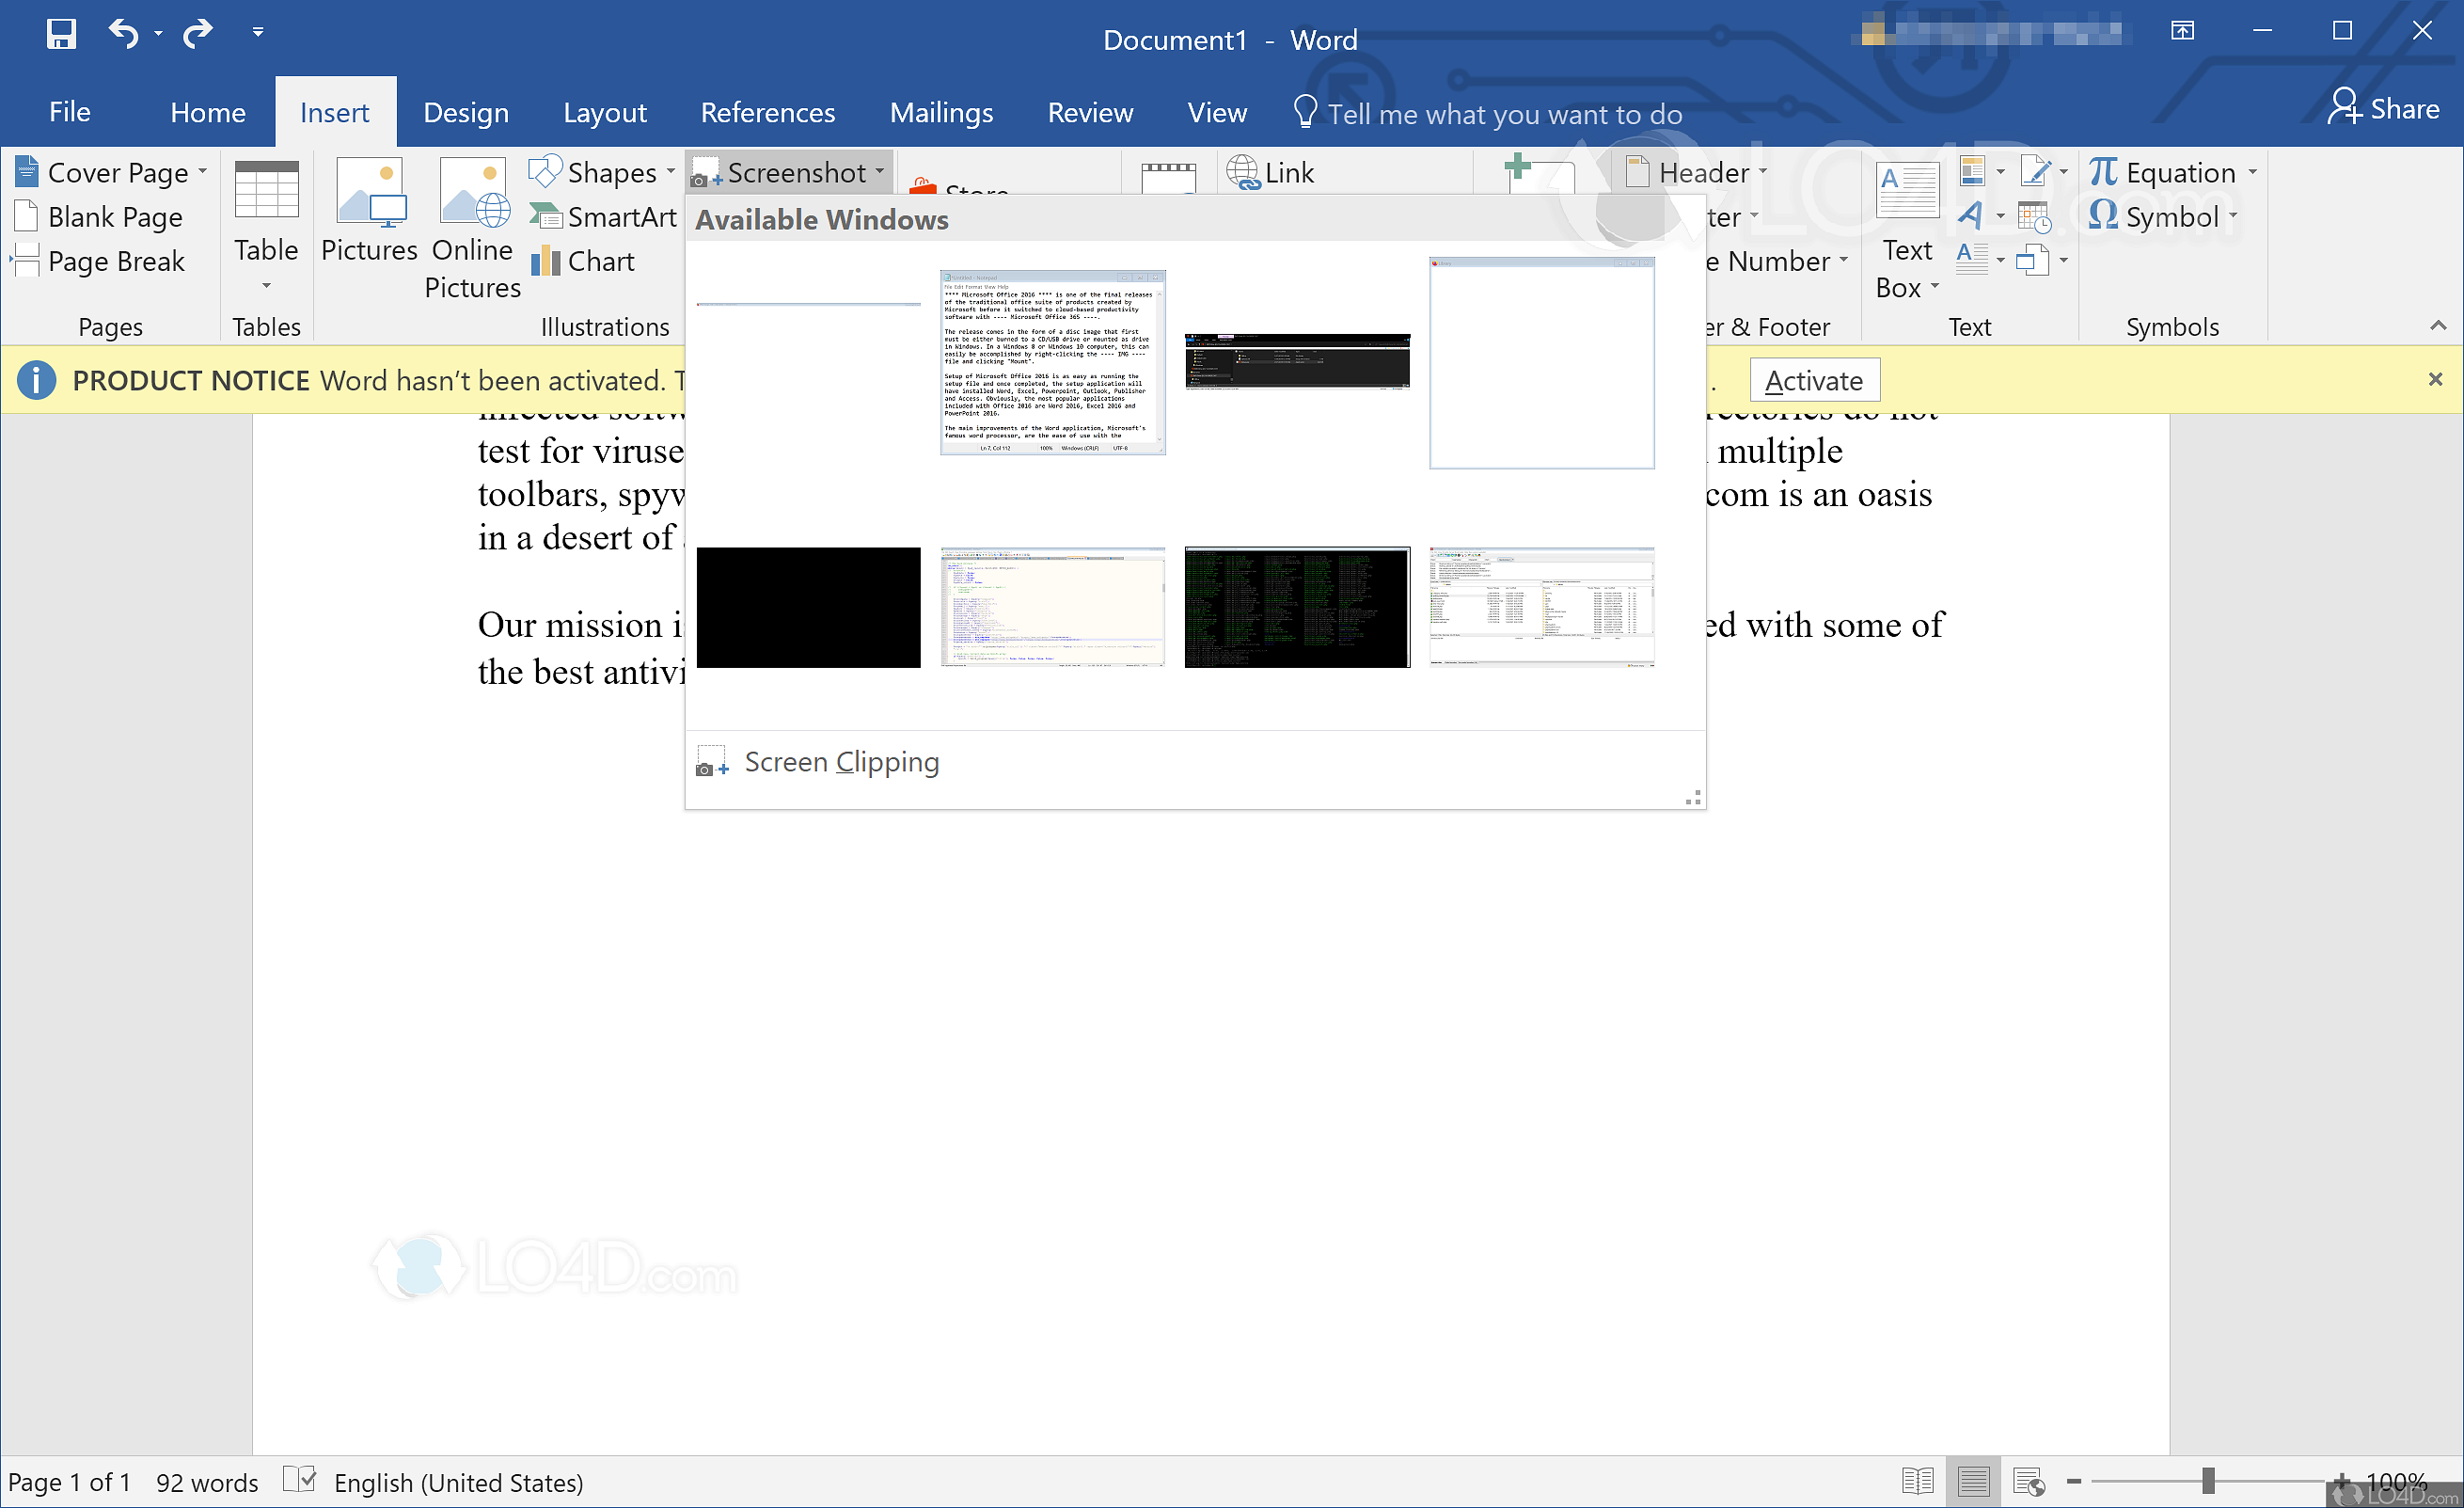The width and height of the screenshot is (2464, 1508).
Task: Click the Undo arrow icon
Action: click(x=123, y=33)
